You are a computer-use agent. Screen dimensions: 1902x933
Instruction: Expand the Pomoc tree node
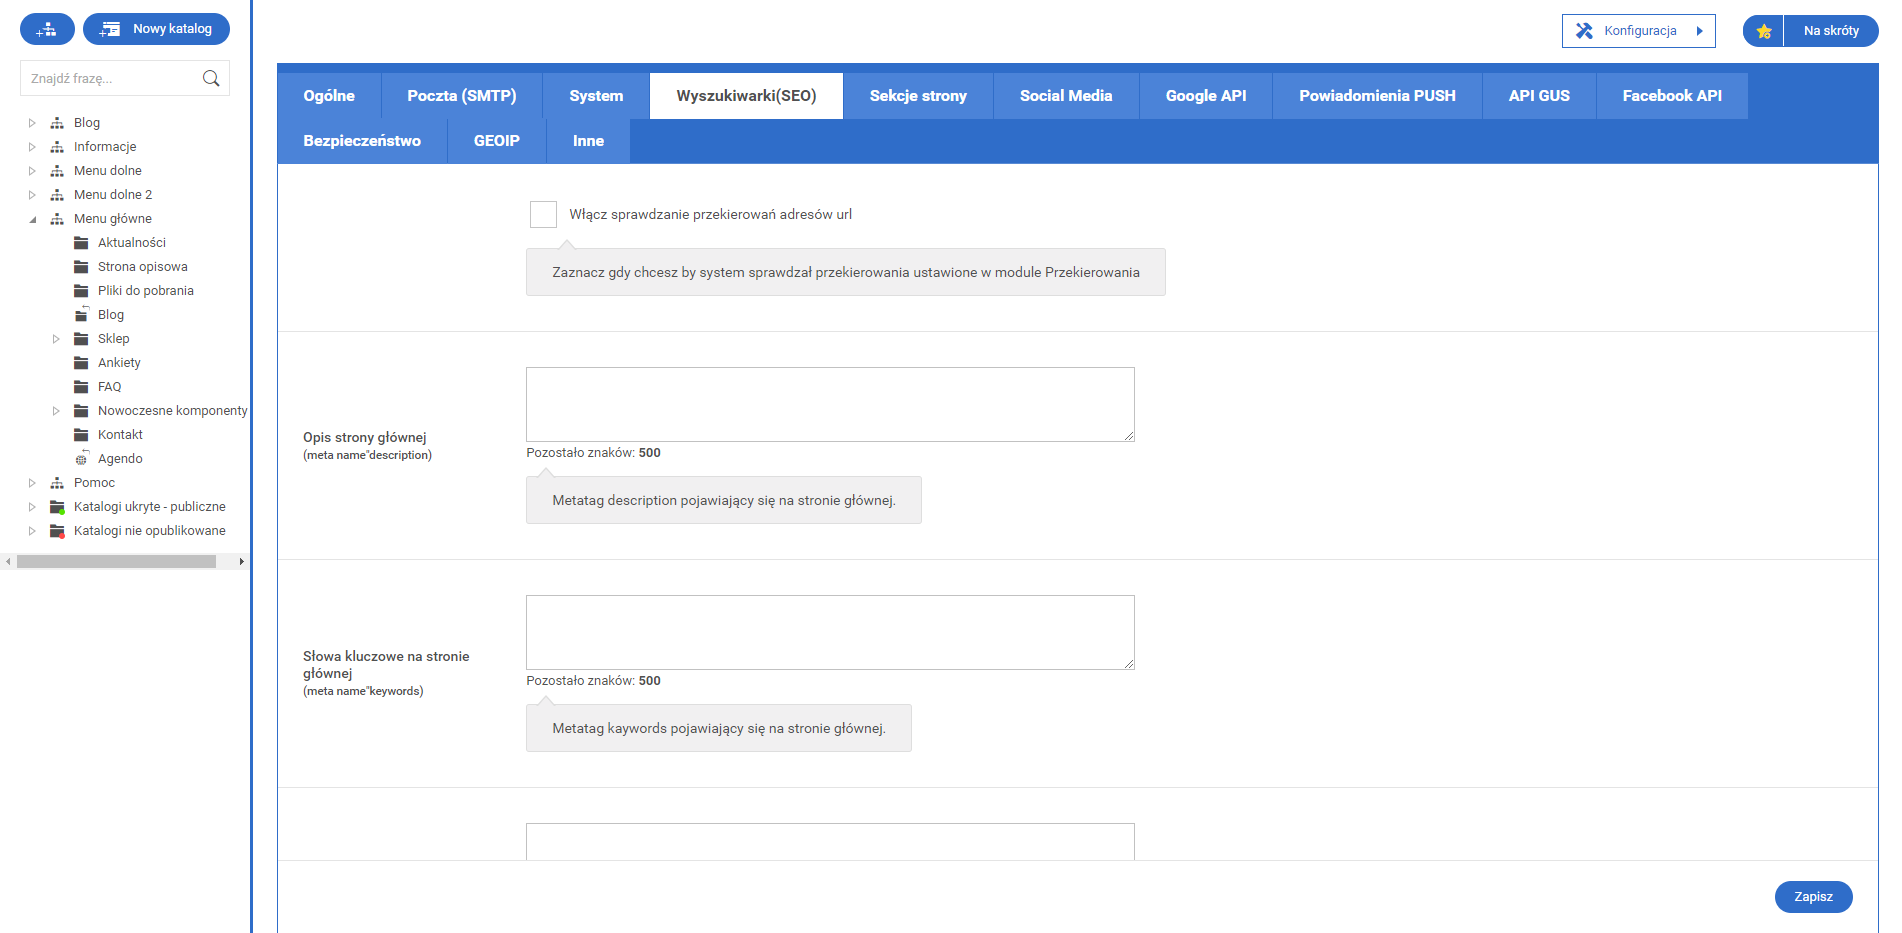pyautogui.click(x=32, y=483)
